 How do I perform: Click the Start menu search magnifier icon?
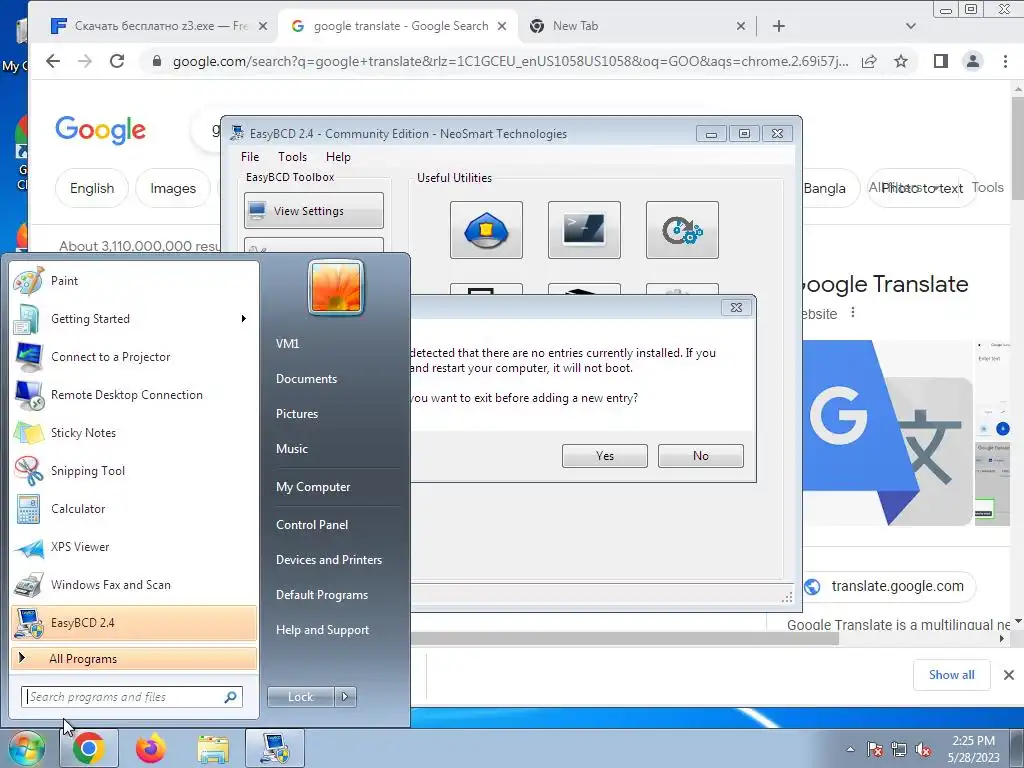click(231, 697)
